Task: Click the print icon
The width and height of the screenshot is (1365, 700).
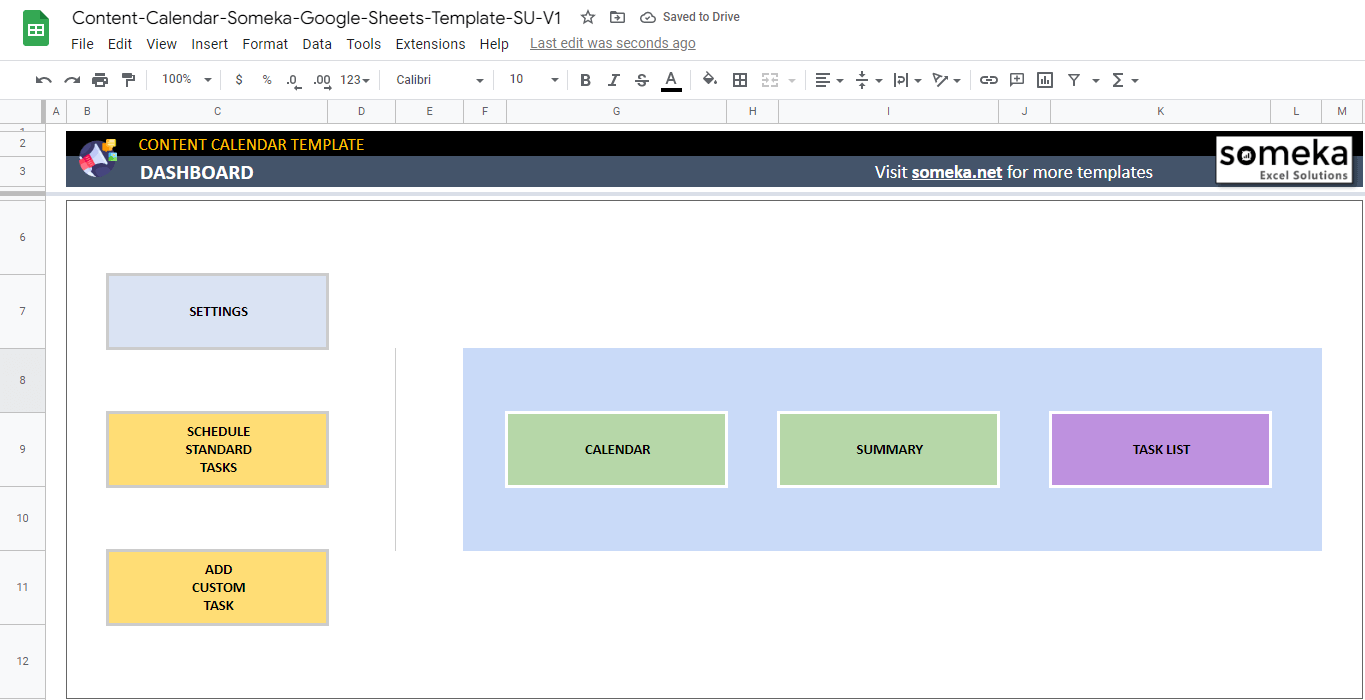Action: coord(100,80)
